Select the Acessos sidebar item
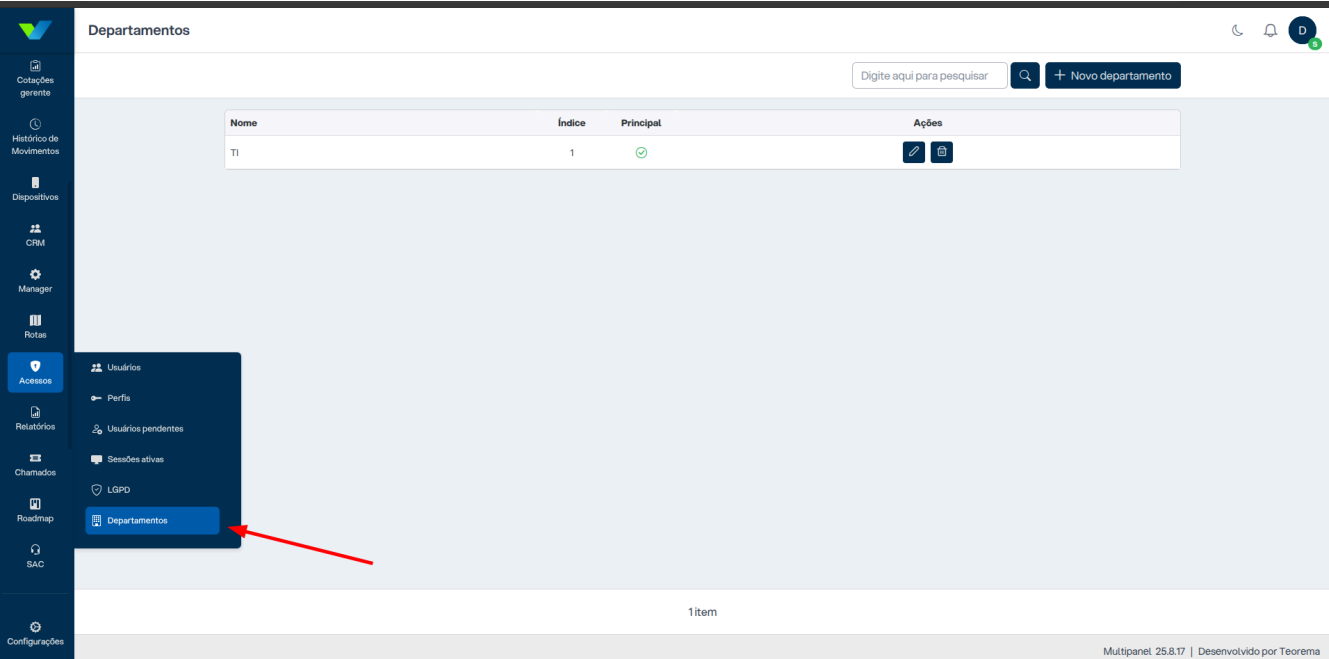Viewport: 1329px width, 659px height. tap(35, 373)
